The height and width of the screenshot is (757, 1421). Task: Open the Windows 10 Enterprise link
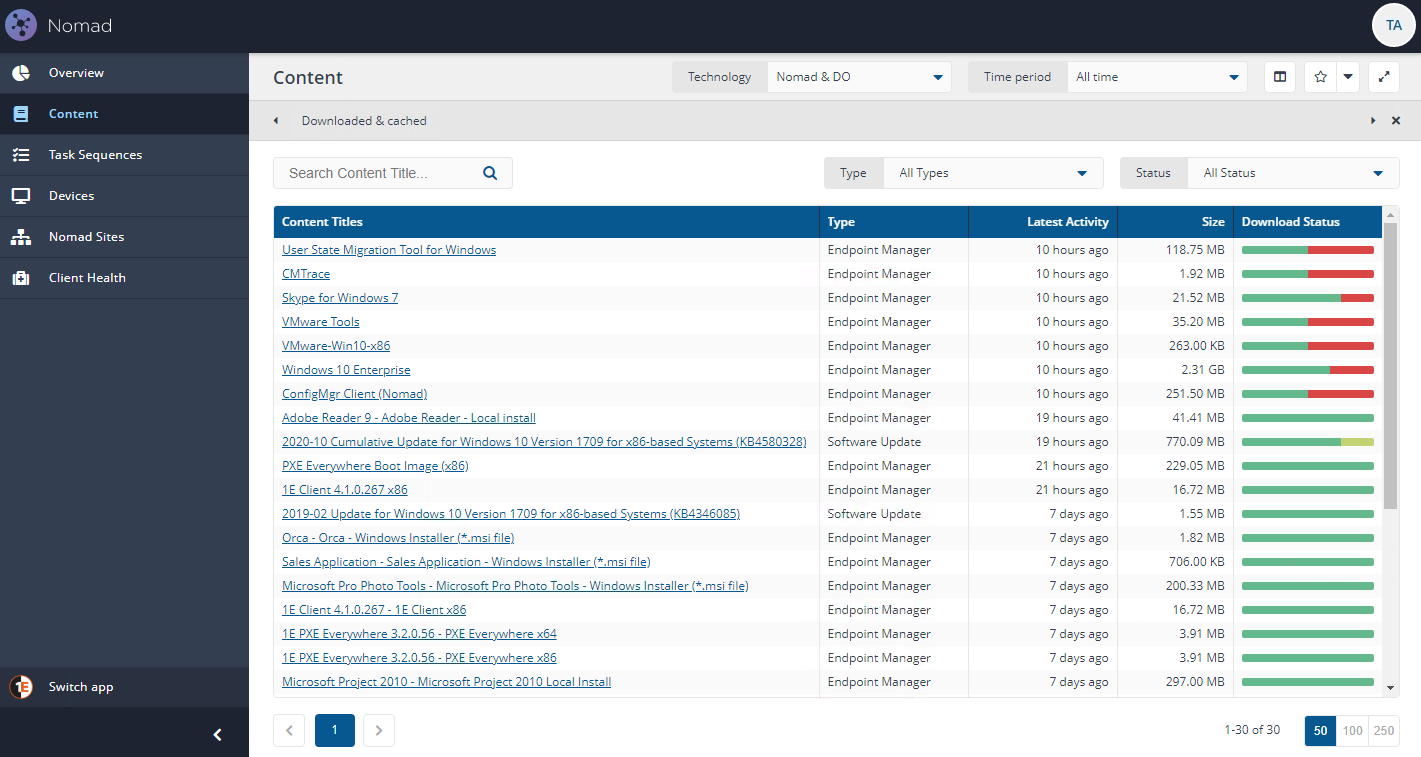(346, 370)
